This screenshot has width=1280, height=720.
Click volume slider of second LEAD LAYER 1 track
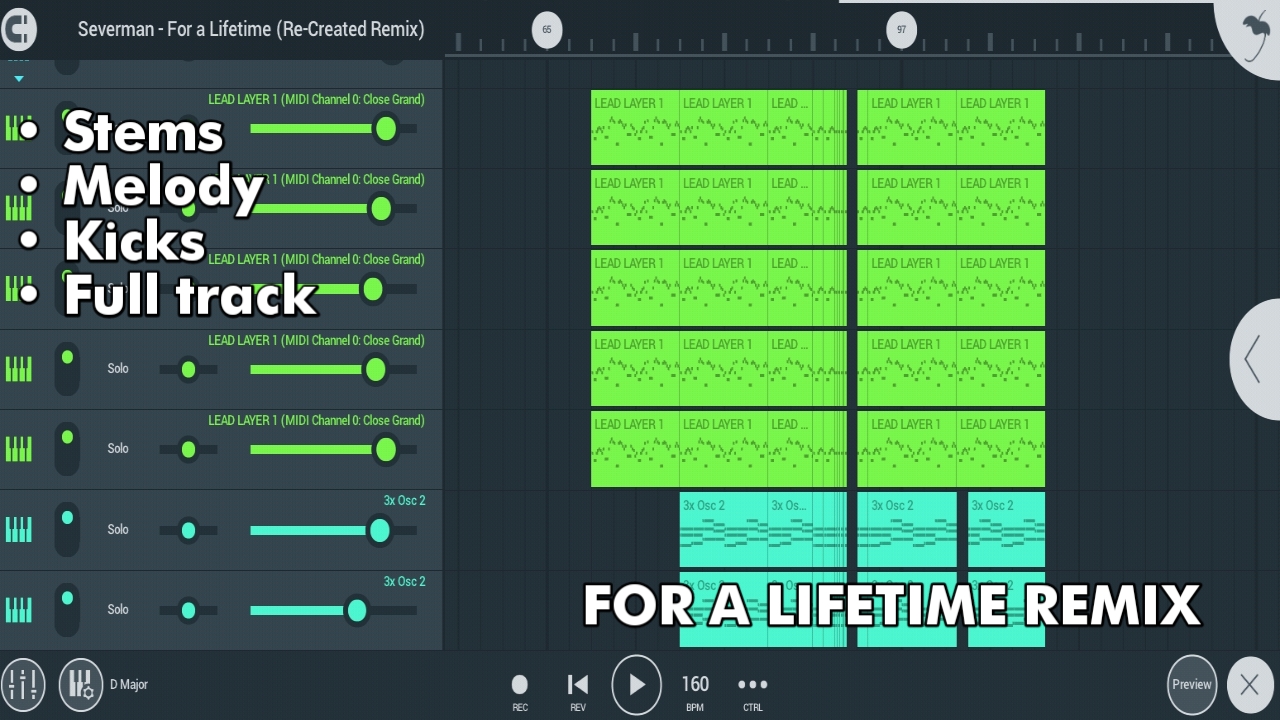[x=333, y=209]
